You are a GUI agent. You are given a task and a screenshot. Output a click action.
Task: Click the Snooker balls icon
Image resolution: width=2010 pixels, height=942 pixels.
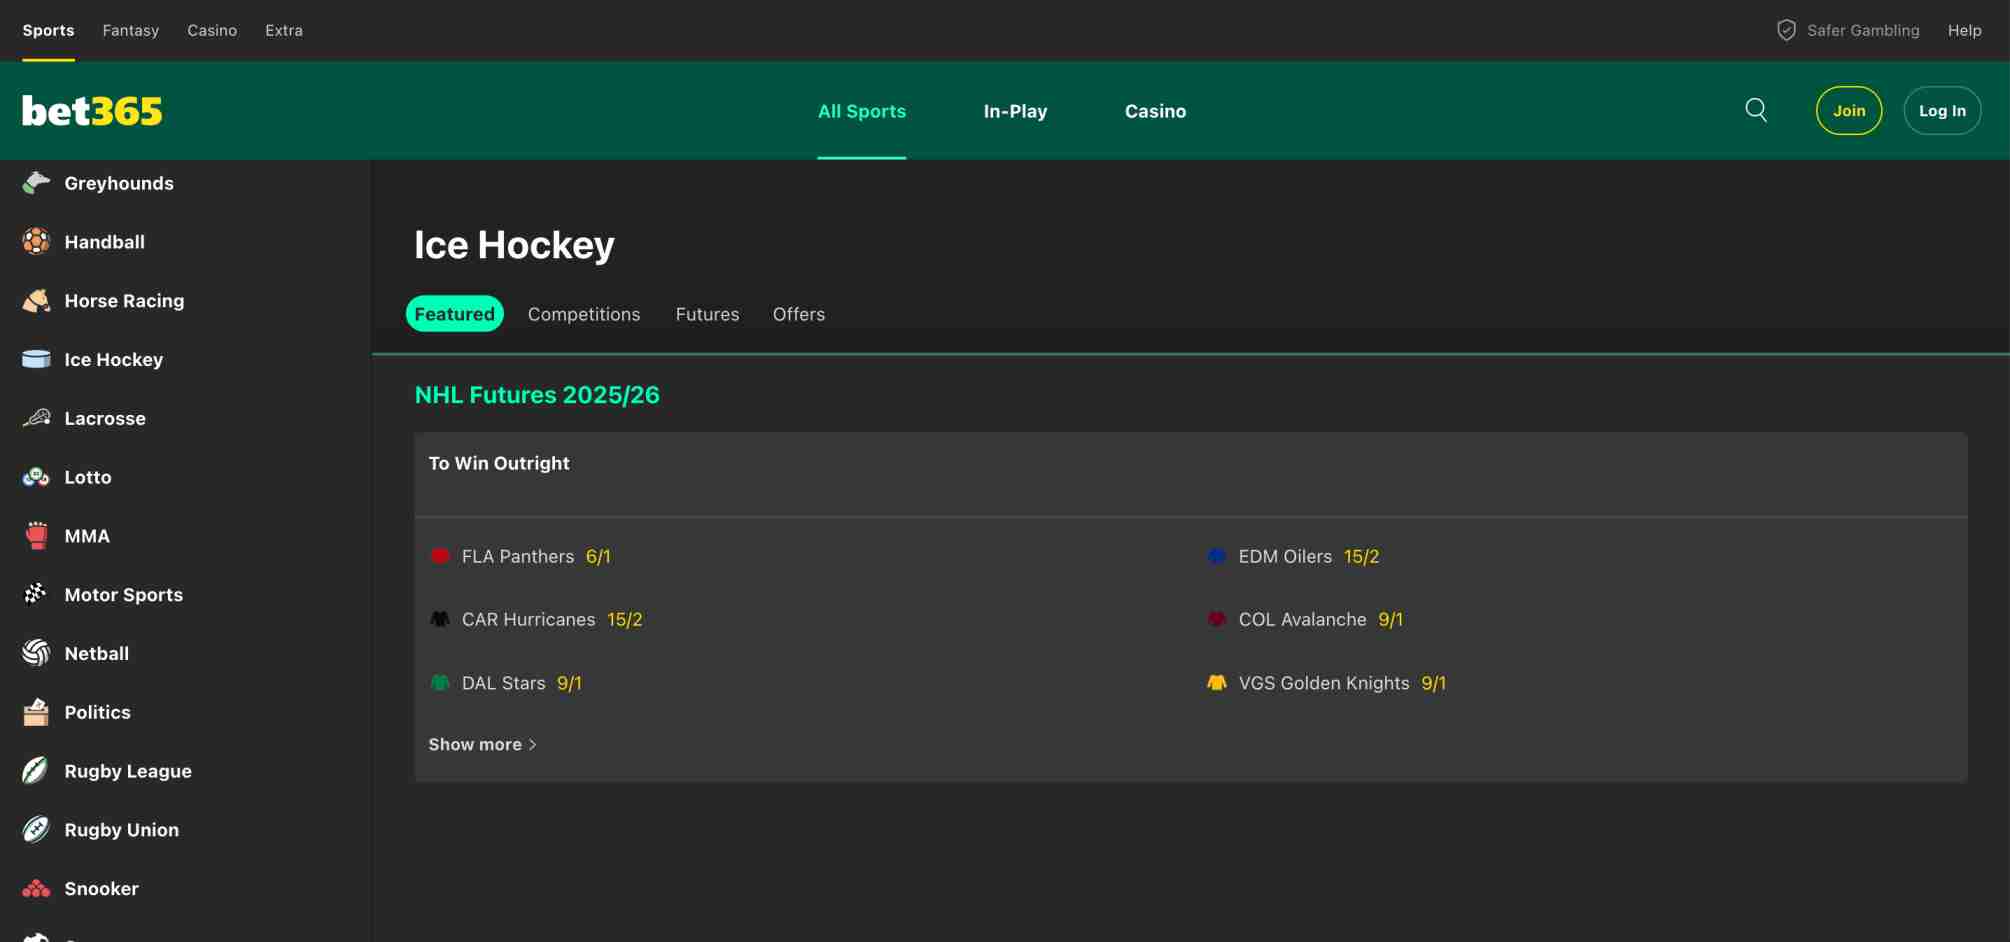click(36, 888)
